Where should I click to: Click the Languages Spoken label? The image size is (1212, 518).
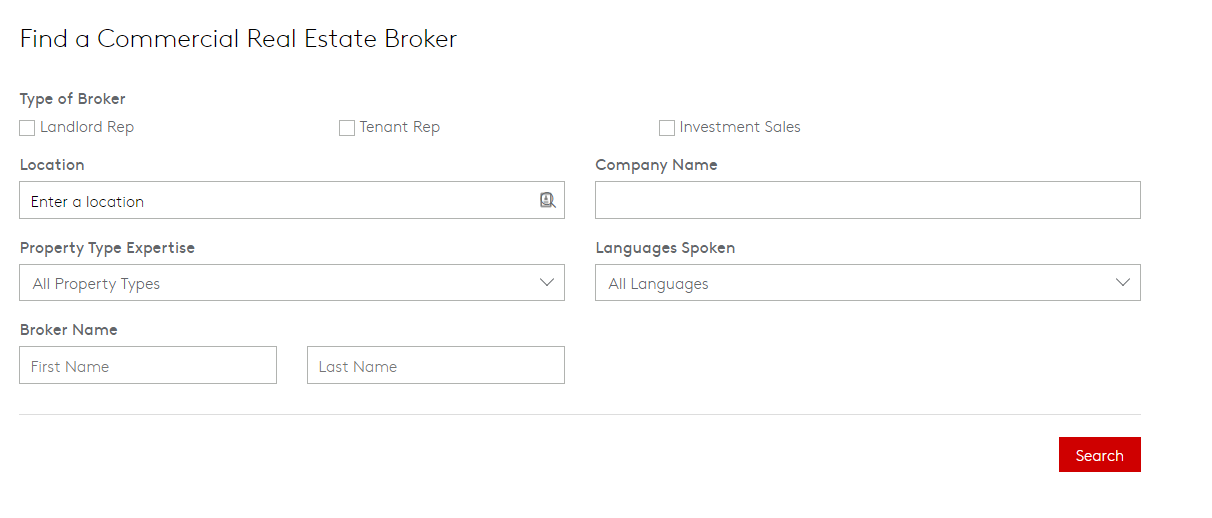point(665,248)
